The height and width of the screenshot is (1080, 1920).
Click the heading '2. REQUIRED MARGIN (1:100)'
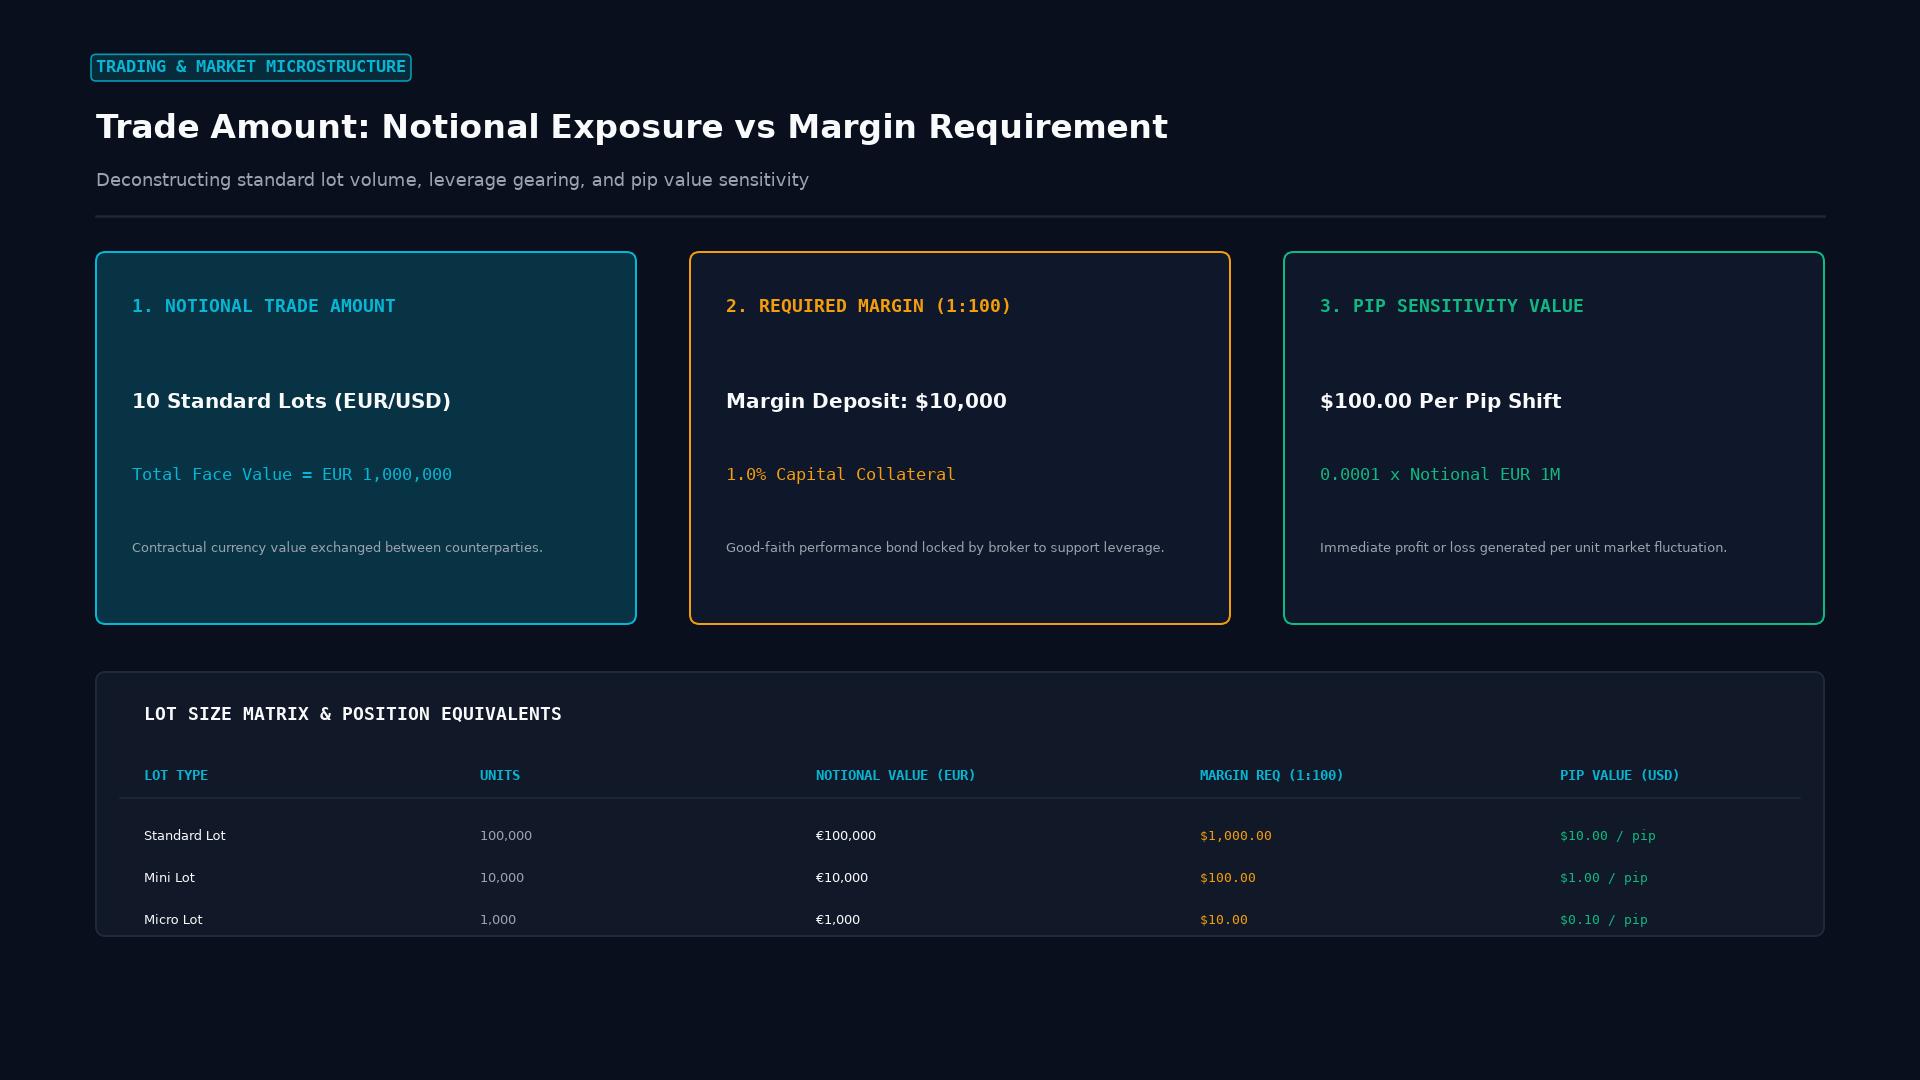tap(868, 306)
